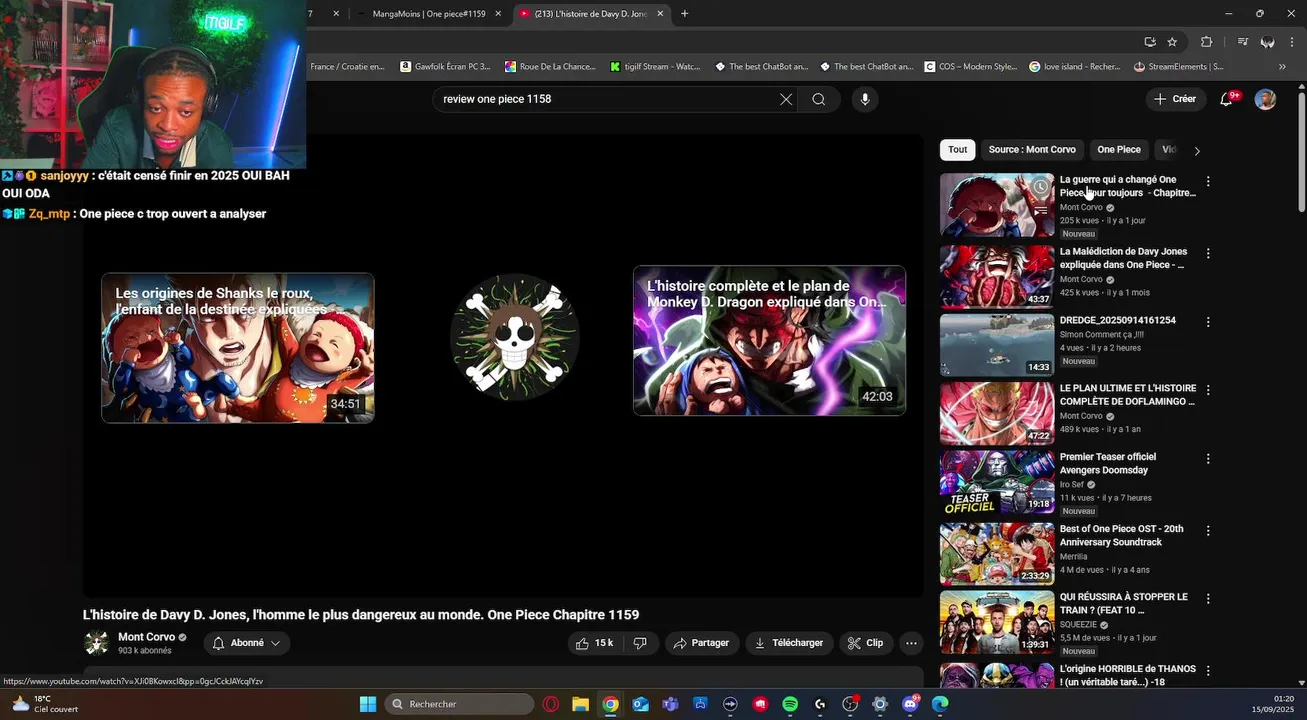This screenshot has width=1307, height=720.
Task: Close the L'histoire de Davy D. Jones tab
Action: click(x=660, y=14)
